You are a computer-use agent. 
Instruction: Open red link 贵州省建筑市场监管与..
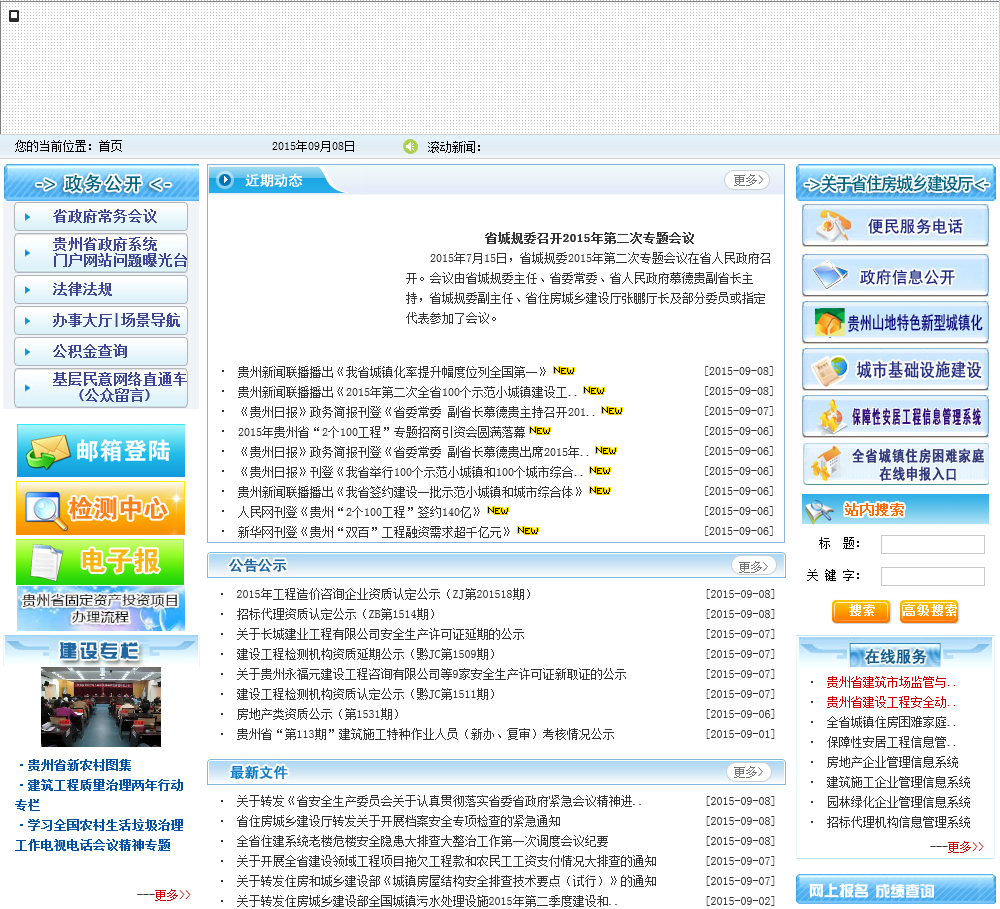pyautogui.click(x=892, y=683)
